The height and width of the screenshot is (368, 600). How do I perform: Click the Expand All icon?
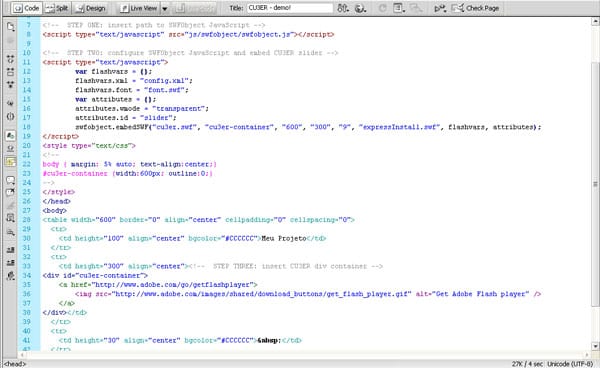(10, 85)
